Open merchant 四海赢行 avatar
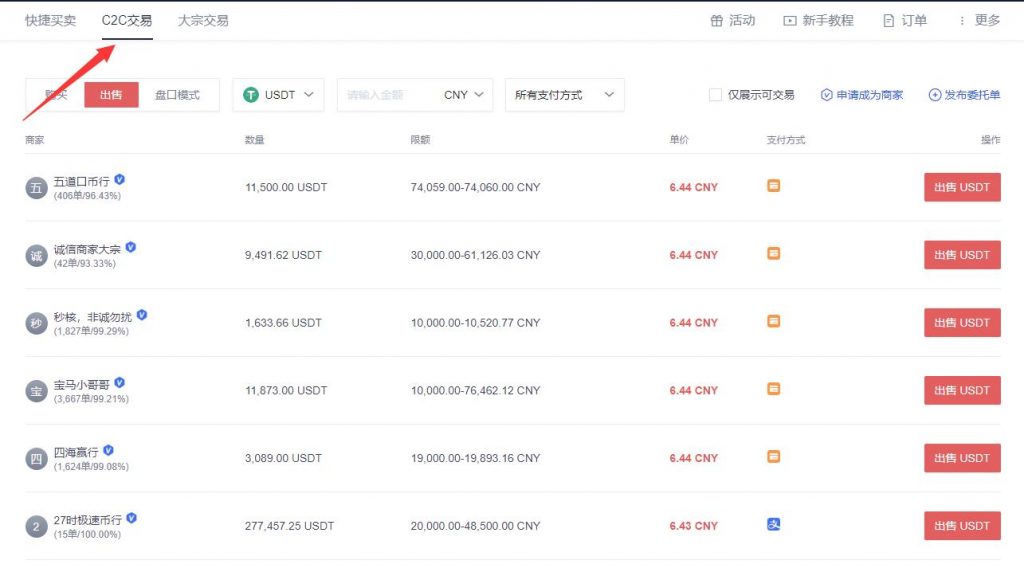1024x568 pixels. [37, 459]
